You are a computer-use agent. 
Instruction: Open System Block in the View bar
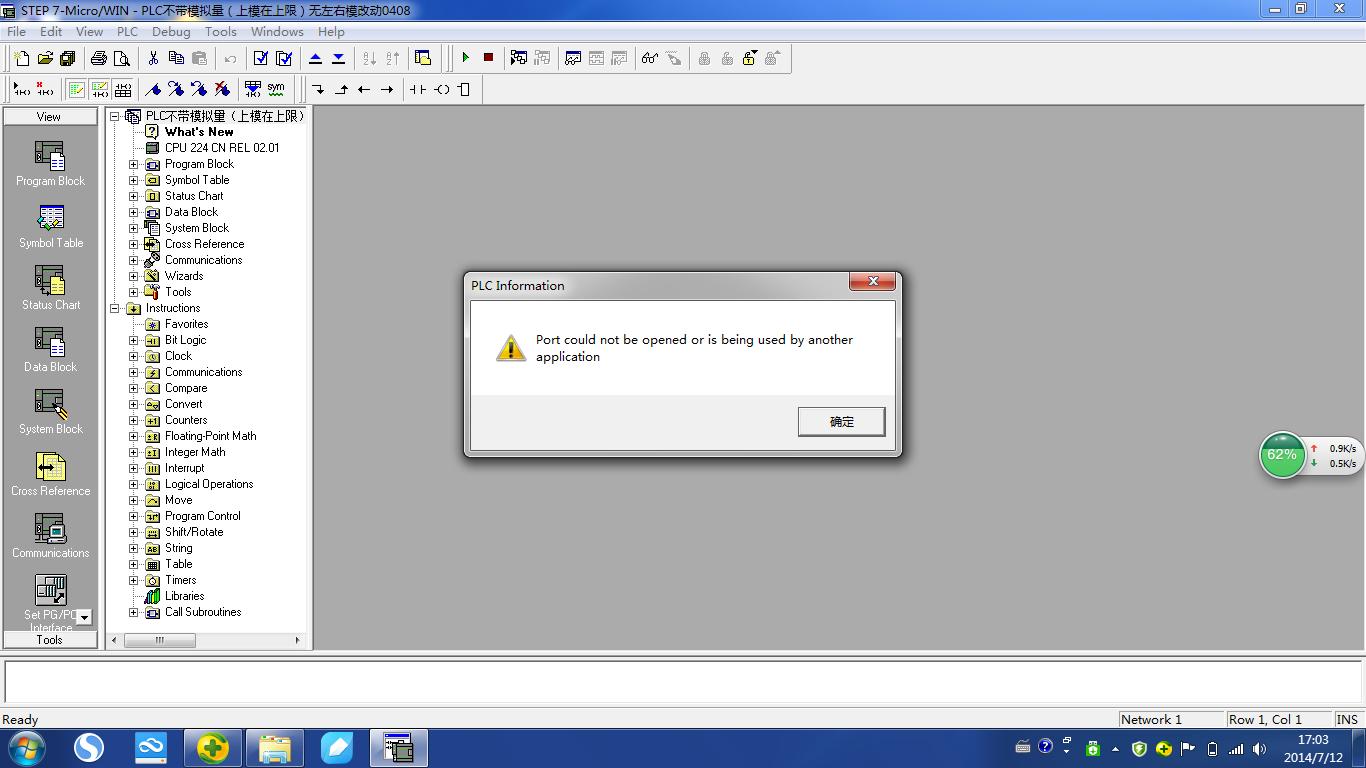pyautogui.click(x=50, y=412)
